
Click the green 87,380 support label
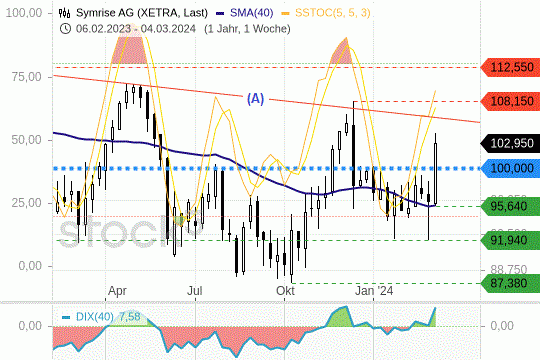(x=510, y=284)
